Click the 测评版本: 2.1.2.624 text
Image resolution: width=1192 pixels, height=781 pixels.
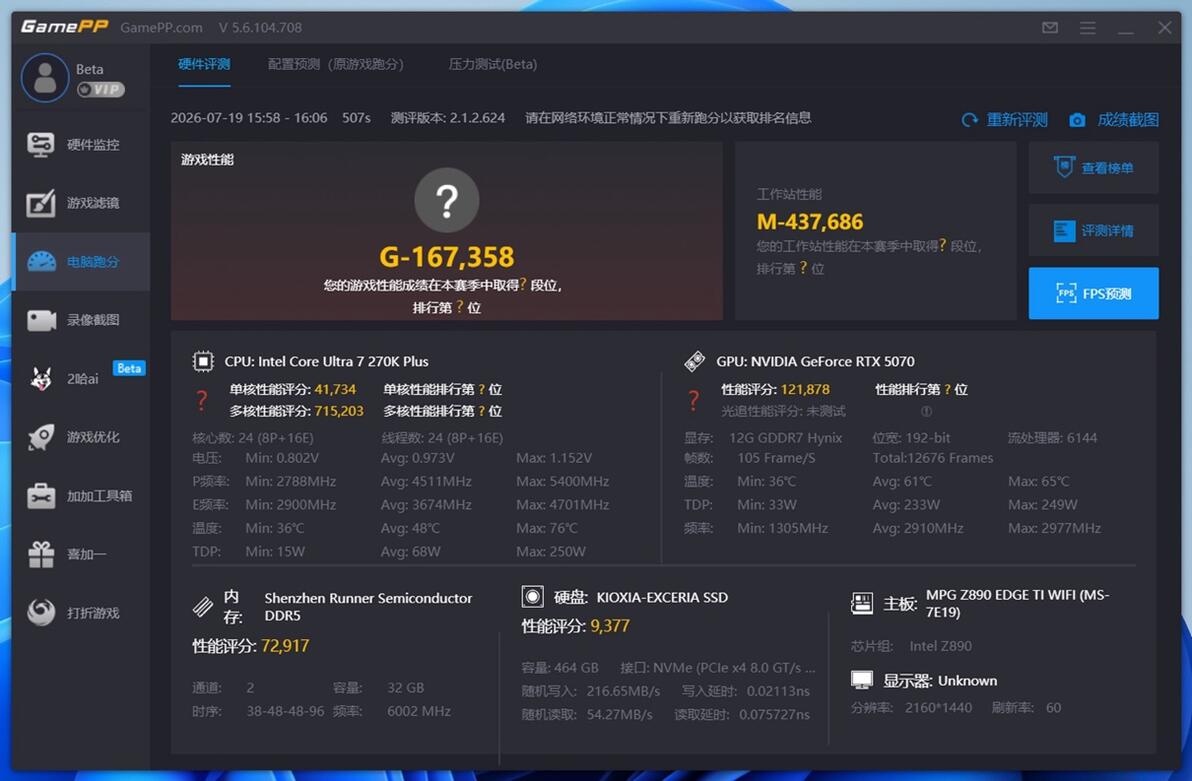point(448,118)
